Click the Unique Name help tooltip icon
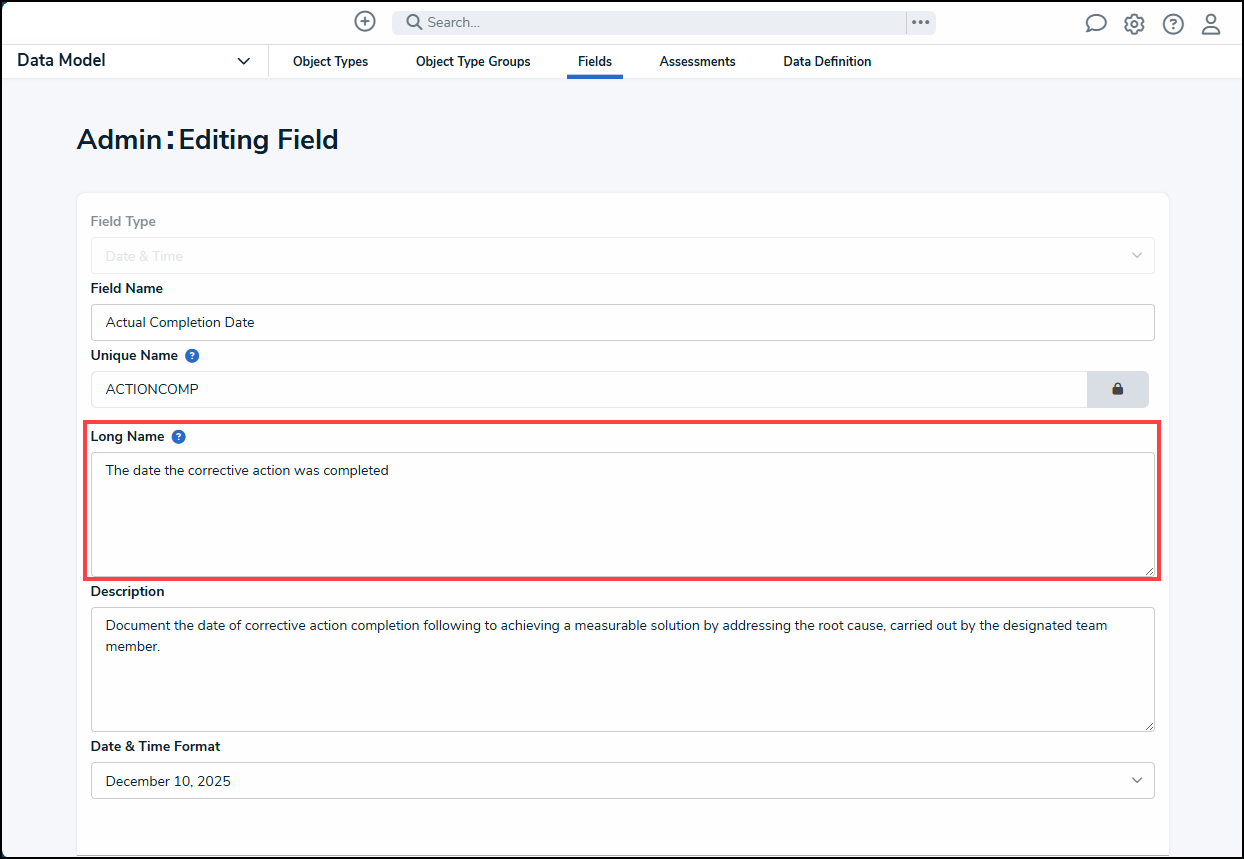This screenshot has height=859, width=1244. coord(192,356)
